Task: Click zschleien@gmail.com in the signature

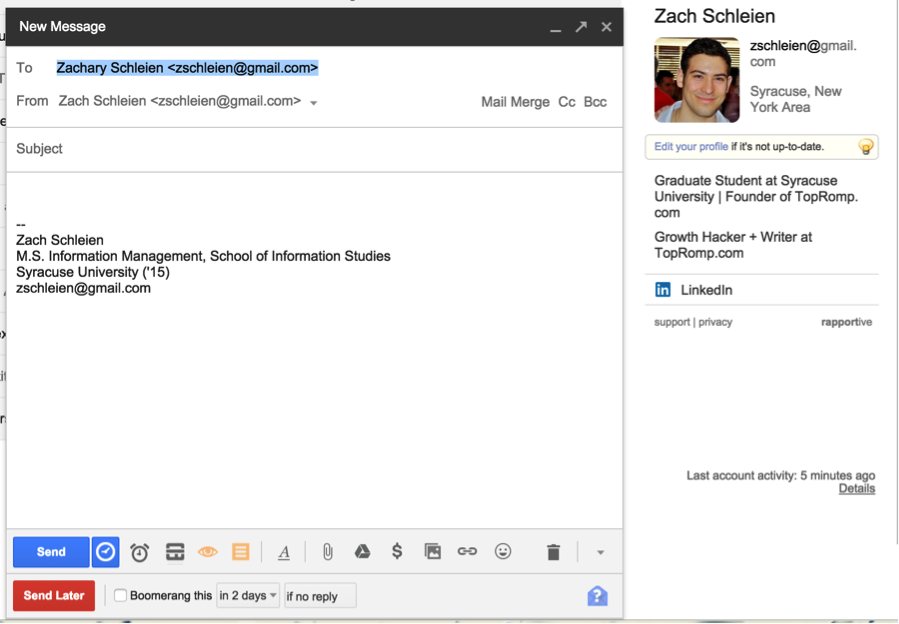Action: tap(83, 288)
